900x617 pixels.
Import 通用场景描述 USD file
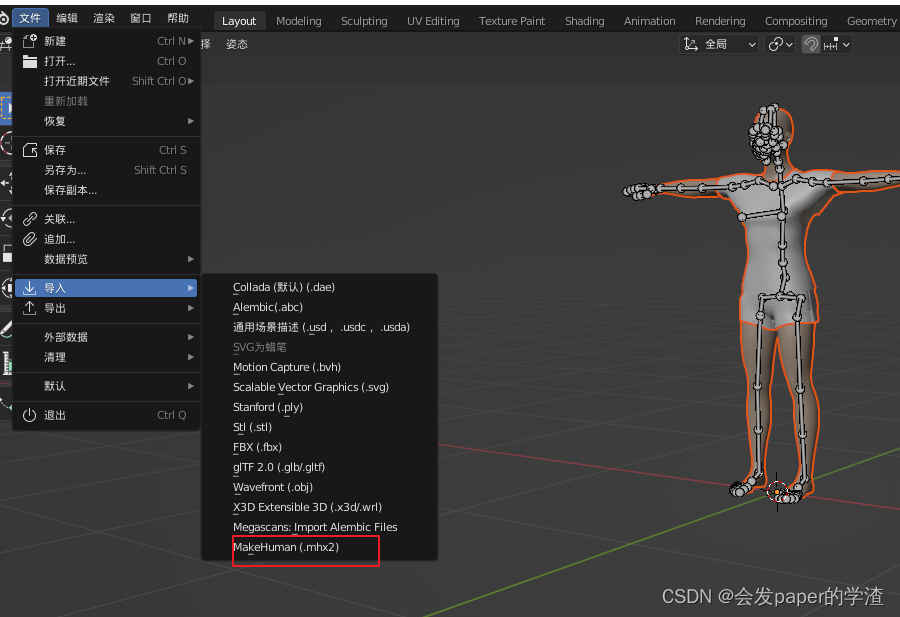pos(319,327)
